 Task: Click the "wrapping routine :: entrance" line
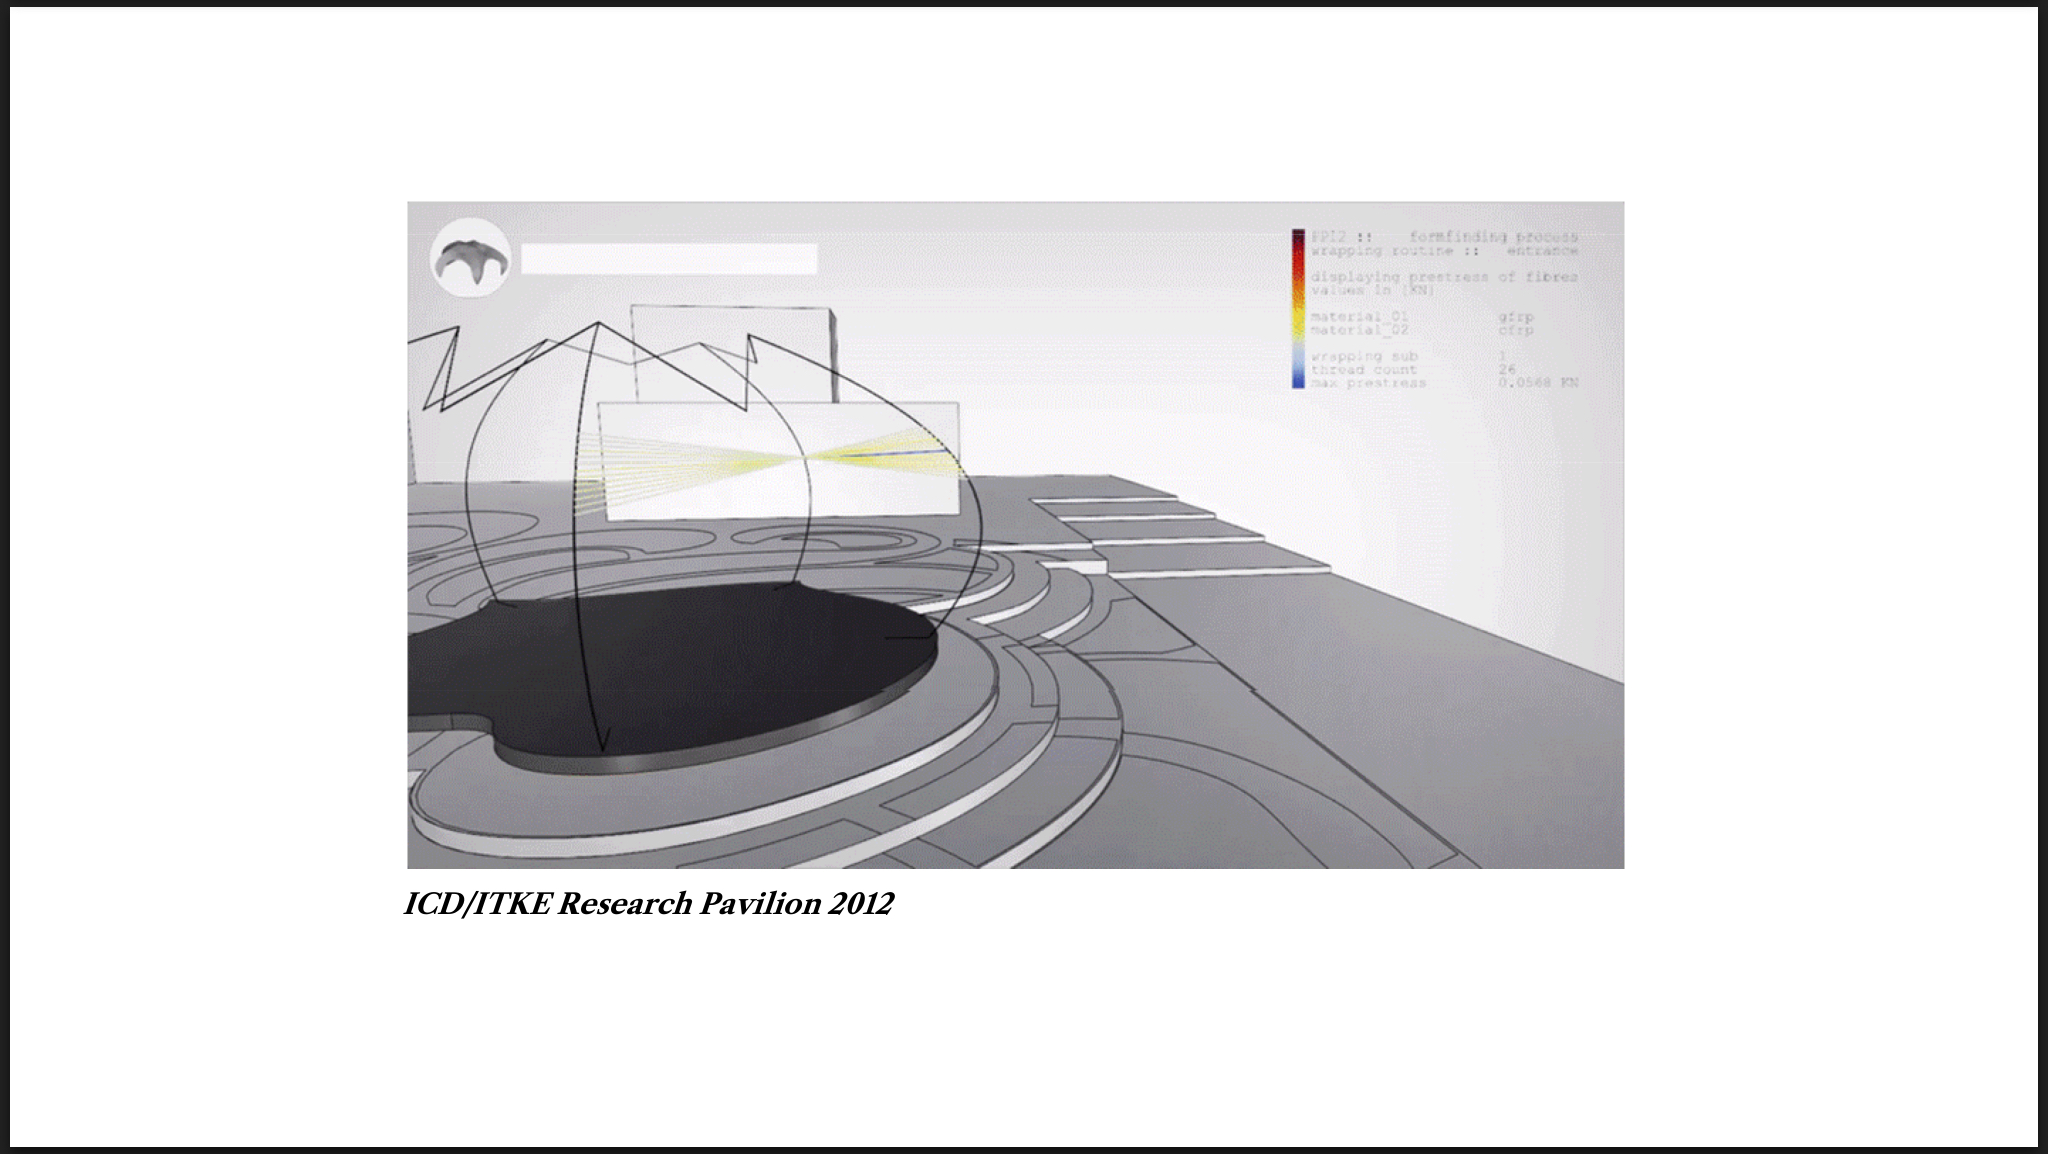coord(1444,251)
